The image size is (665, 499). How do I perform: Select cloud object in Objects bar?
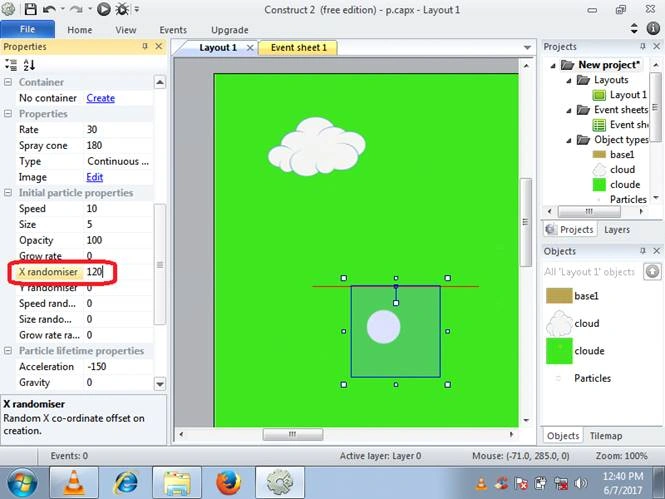point(573,323)
